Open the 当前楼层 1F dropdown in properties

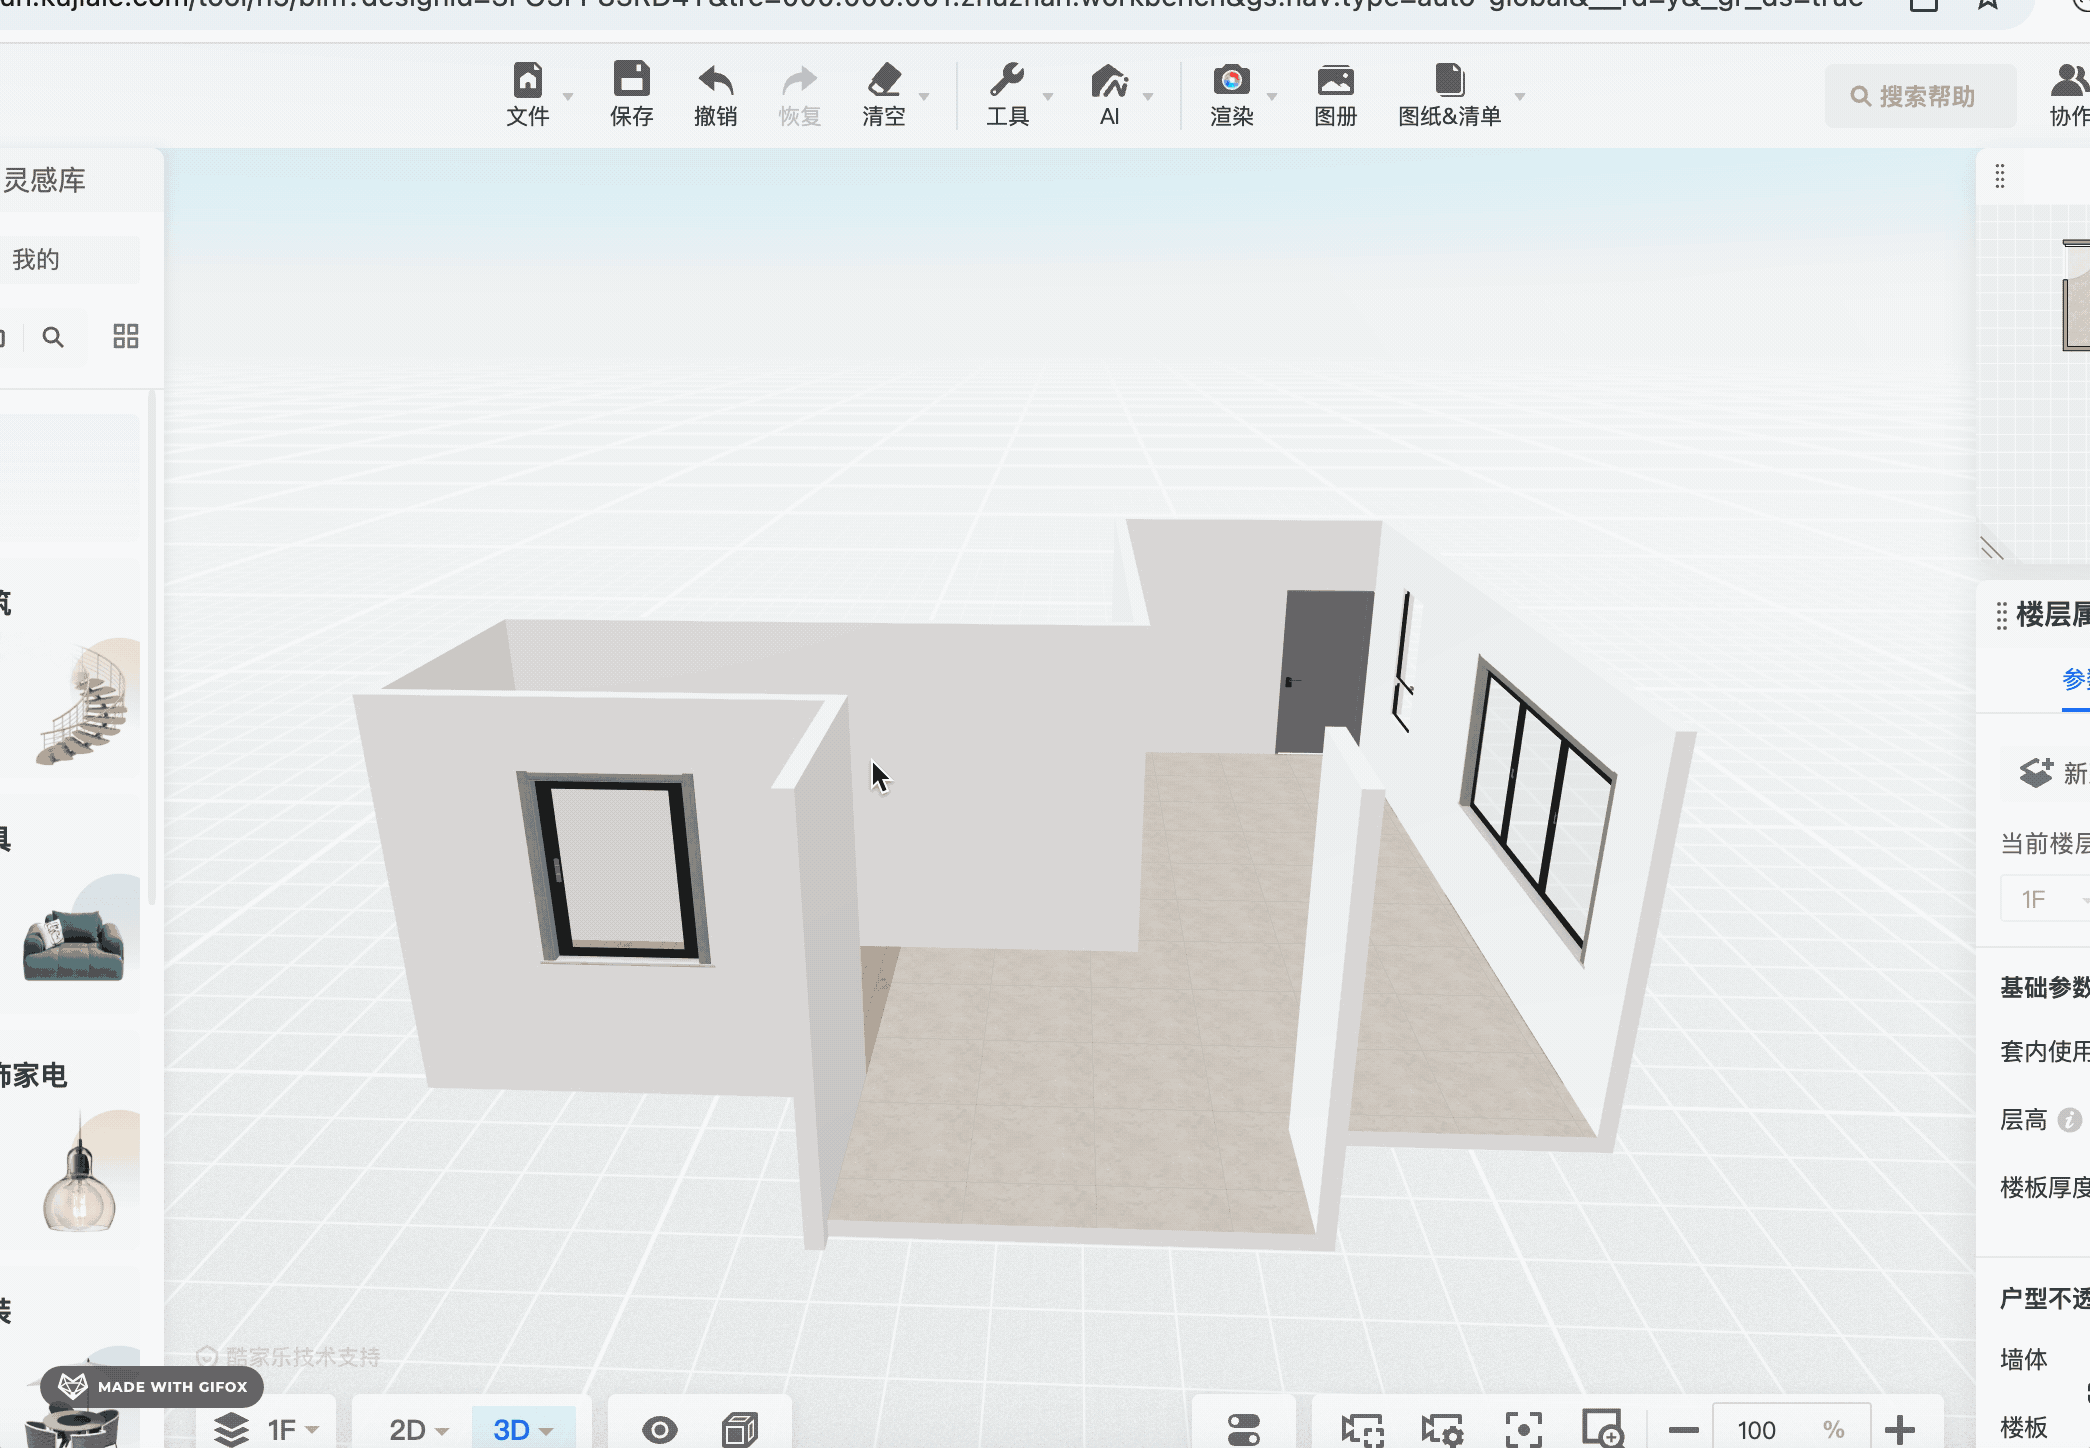tap(2045, 899)
